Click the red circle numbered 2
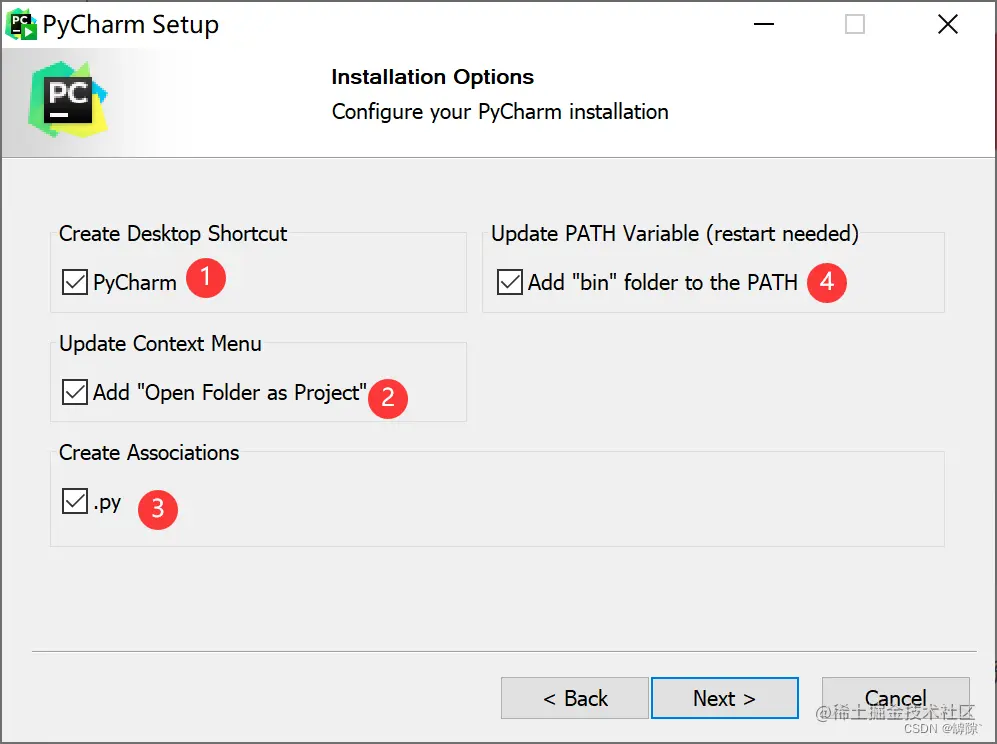 388,399
